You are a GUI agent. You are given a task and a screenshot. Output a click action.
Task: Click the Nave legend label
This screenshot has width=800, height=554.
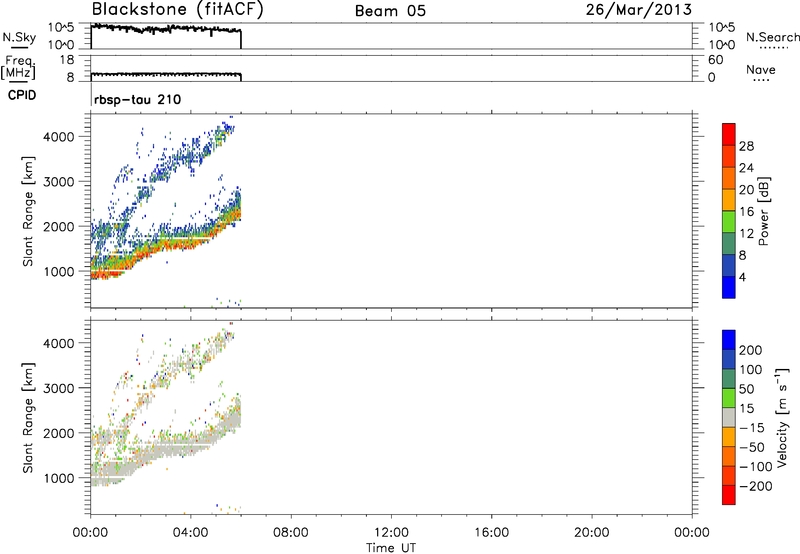[761, 70]
